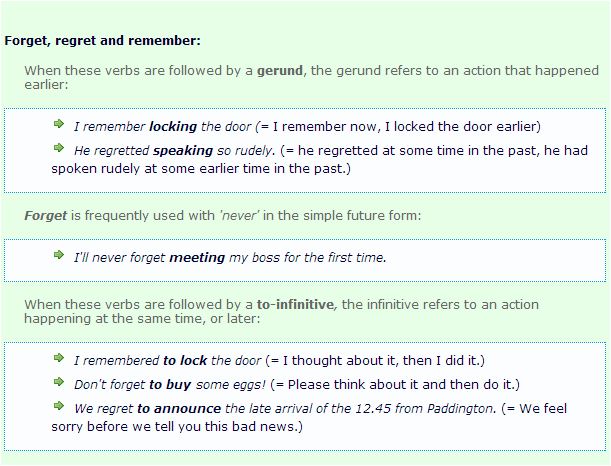This screenshot has height=466, width=611.
Task: Click the explanation "I thought about it, then I did it"
Action: (384, 359)
